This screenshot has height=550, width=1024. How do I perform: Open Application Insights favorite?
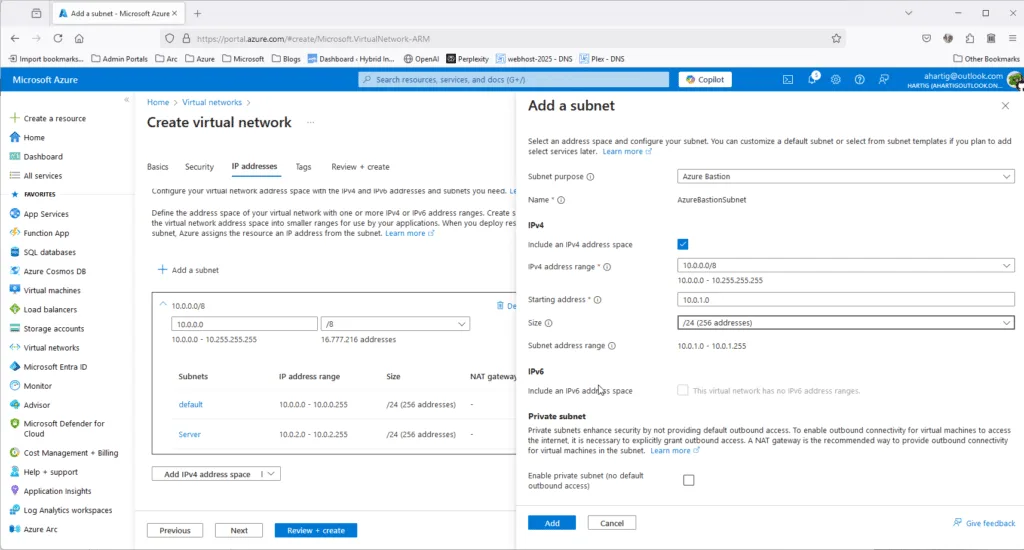50,491
